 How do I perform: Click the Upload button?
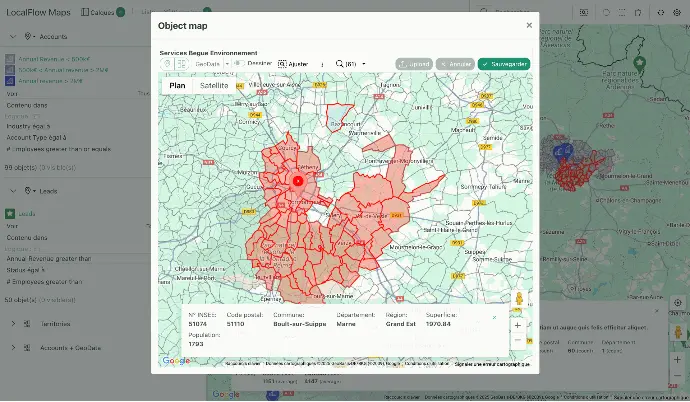point(413,63)
